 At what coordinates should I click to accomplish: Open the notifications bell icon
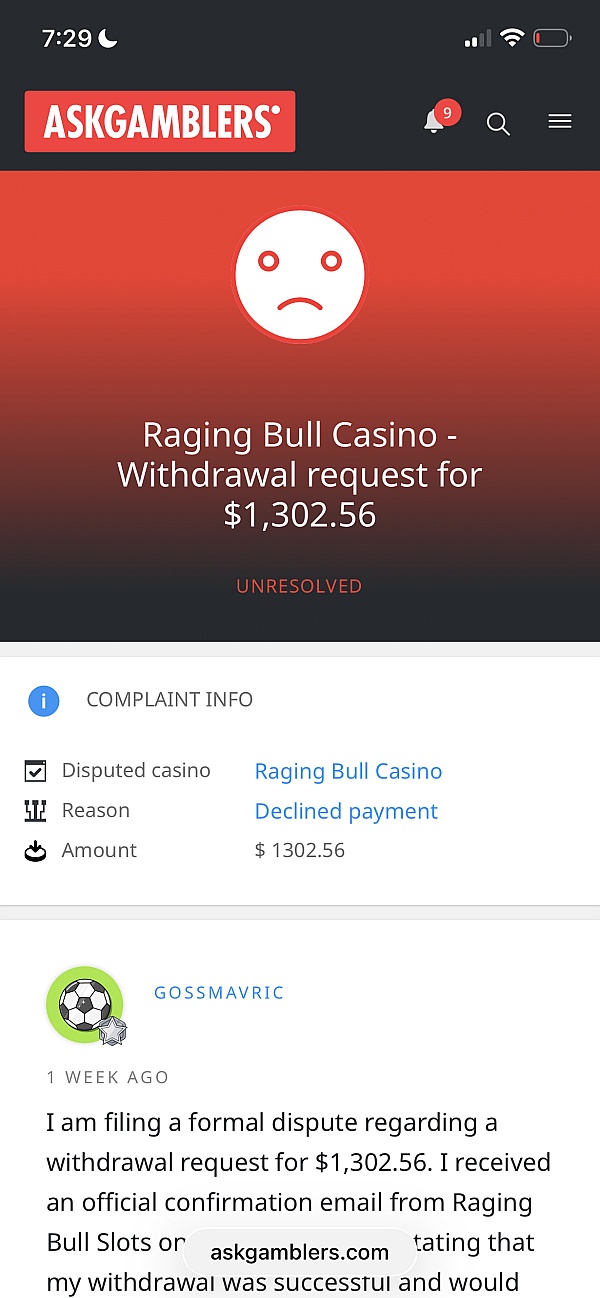(x=434, y=122)
